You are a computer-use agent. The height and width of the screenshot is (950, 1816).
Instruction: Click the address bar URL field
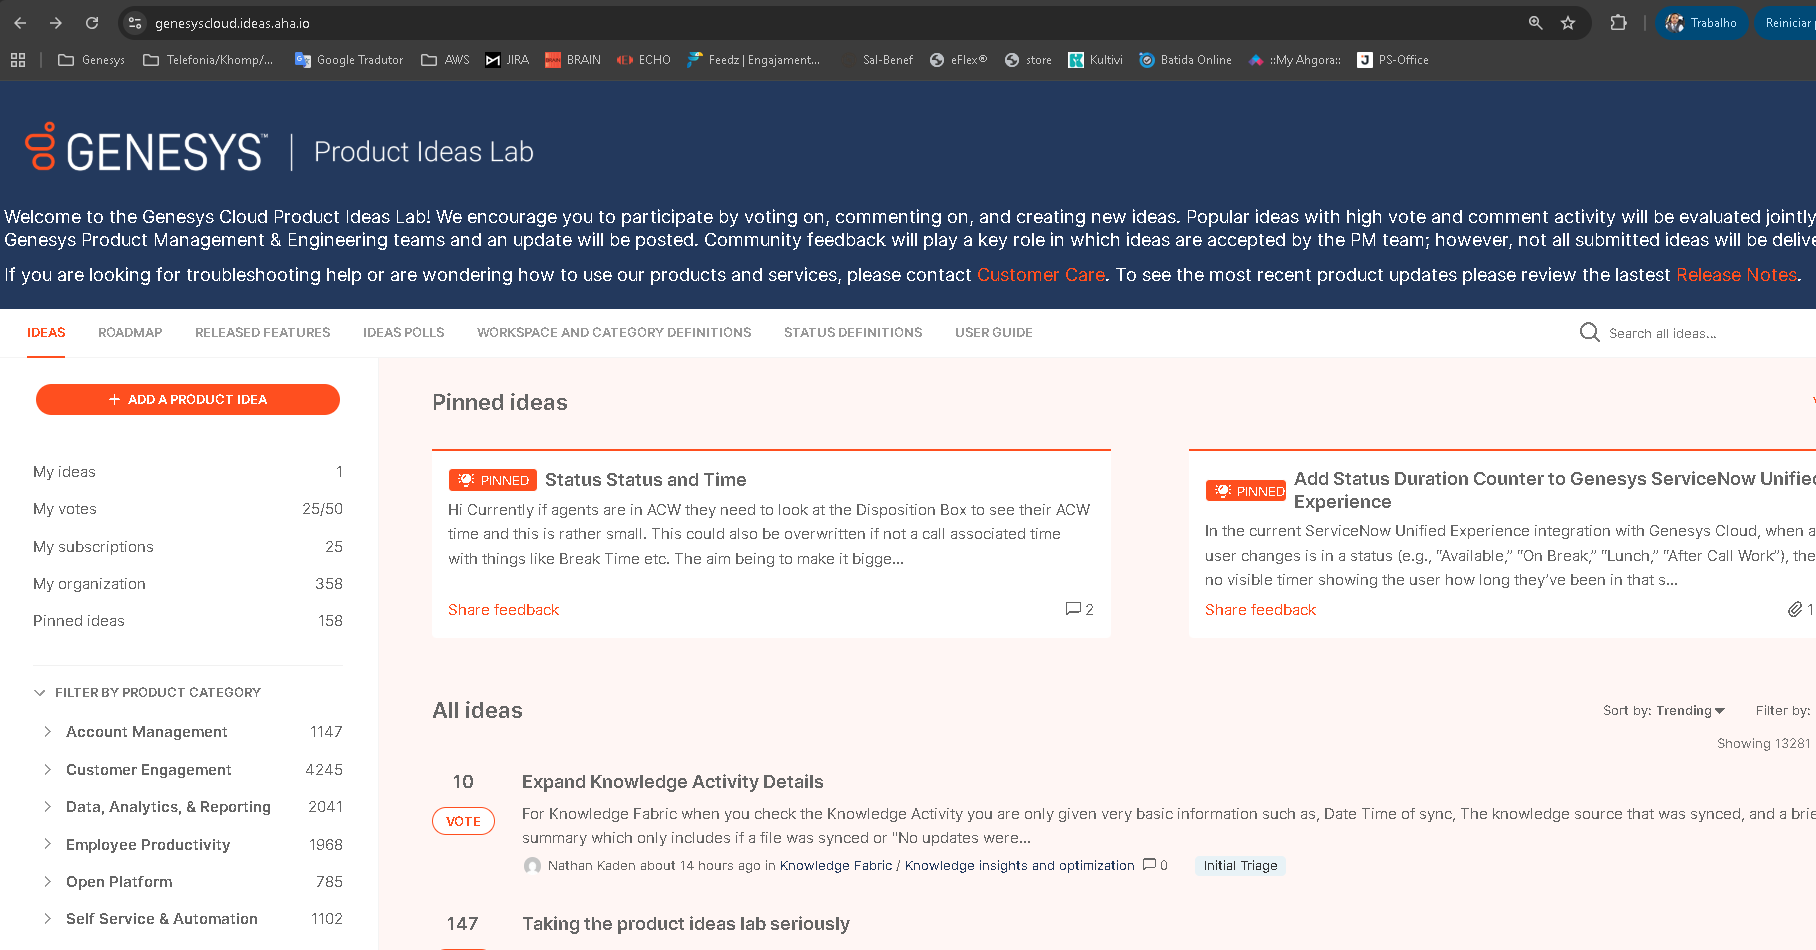click(232, 23)
